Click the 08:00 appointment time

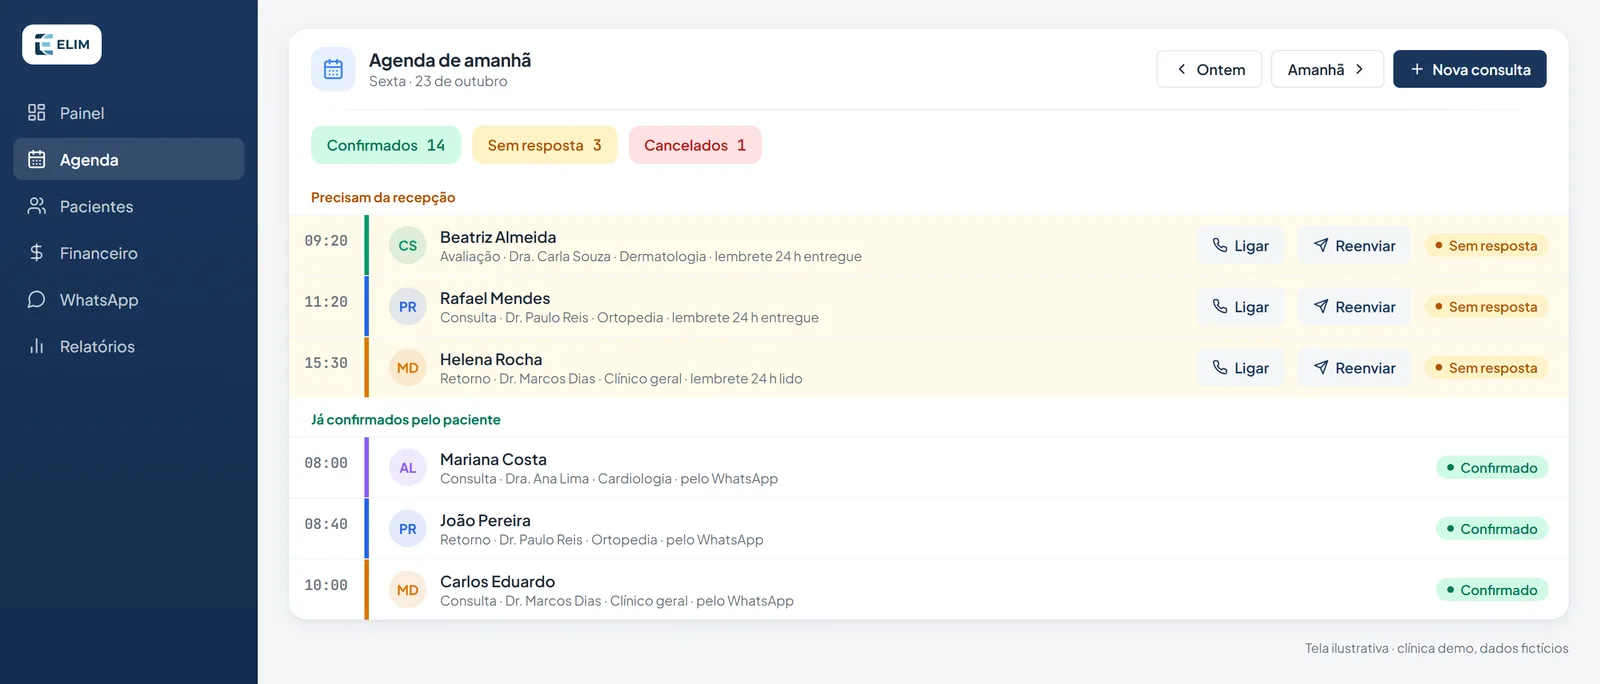(326, 463)
